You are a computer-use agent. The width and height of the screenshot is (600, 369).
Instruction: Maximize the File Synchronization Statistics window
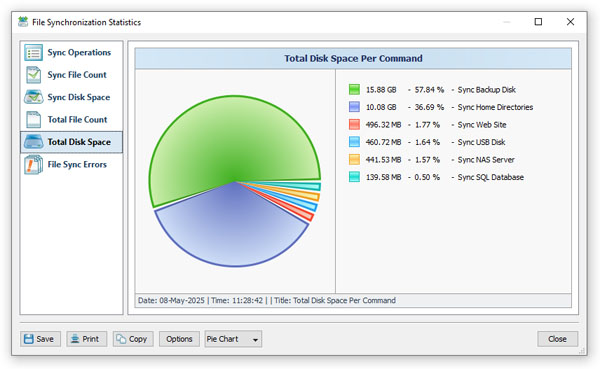tap(538, 22)
